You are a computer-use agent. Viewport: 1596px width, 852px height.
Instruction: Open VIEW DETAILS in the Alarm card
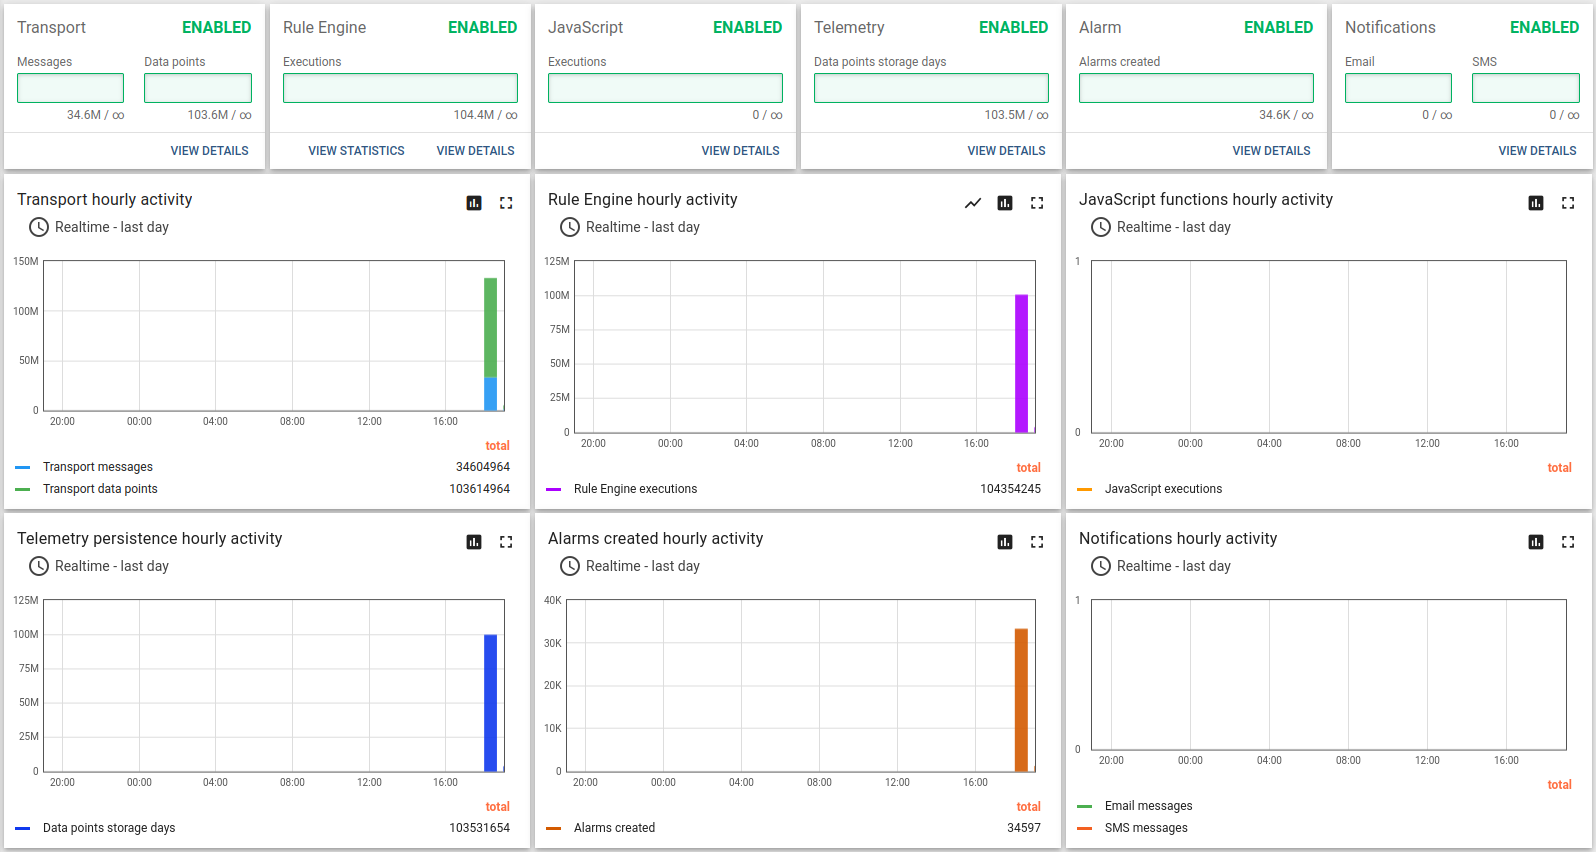pos(1271,151)
